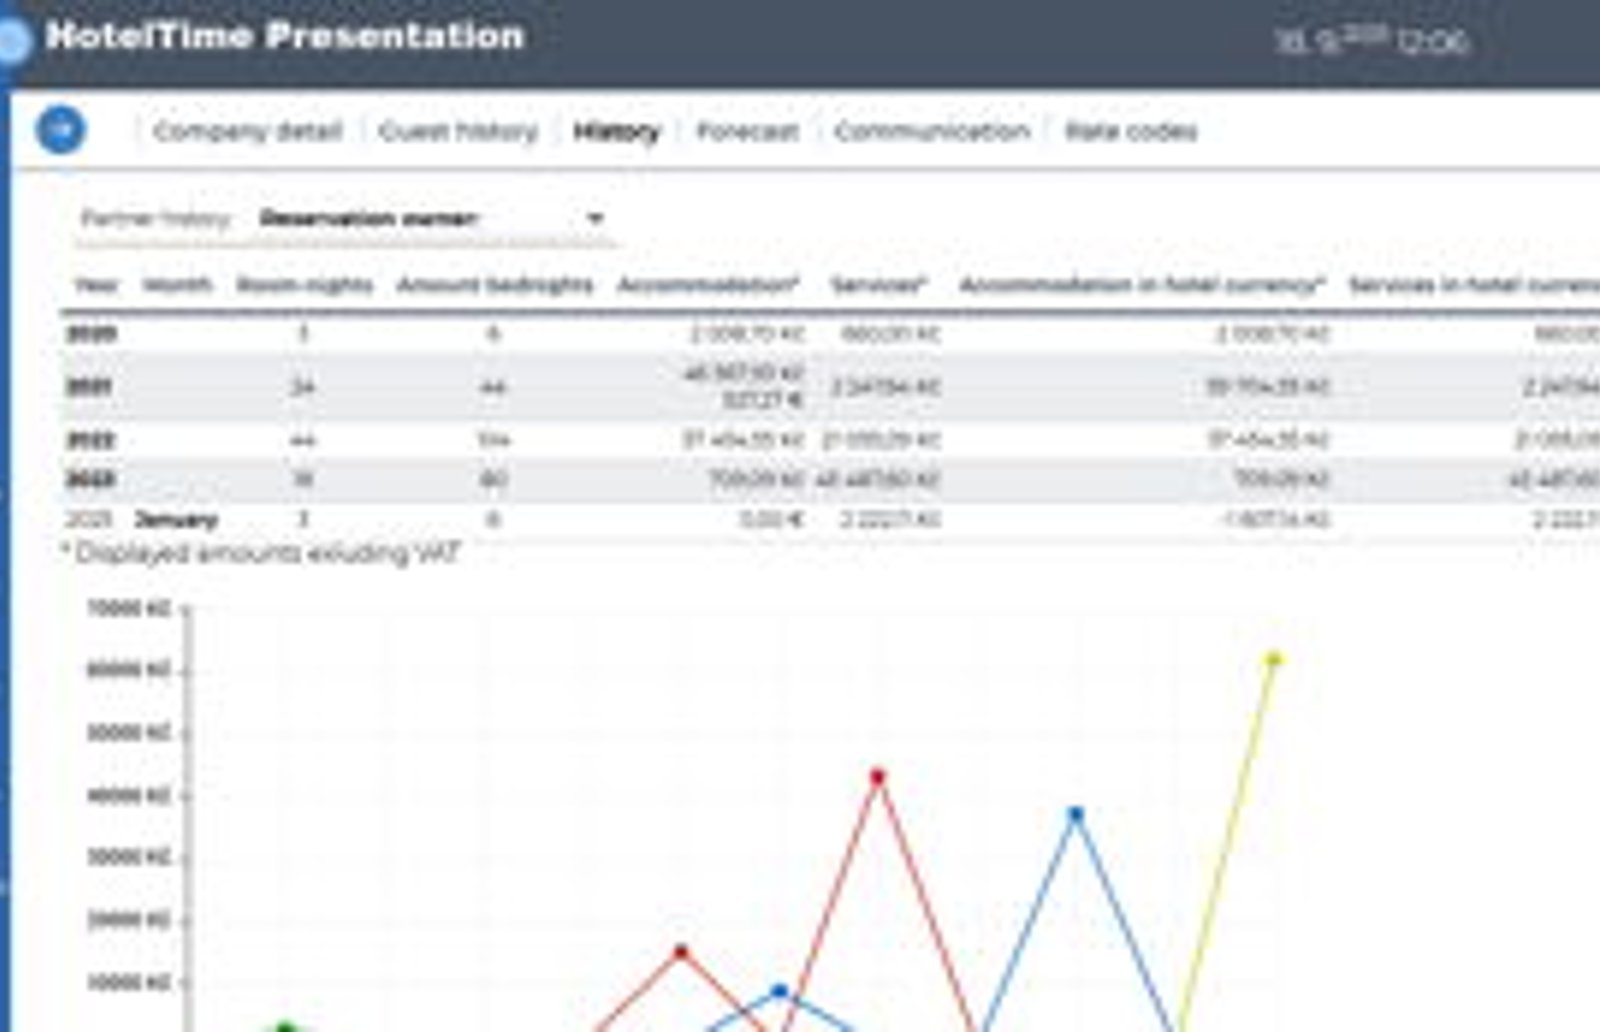The height and width of the screenshot is (1032, 1600).
Task: Click the Accommodation* column header
Action: (708, 285)
